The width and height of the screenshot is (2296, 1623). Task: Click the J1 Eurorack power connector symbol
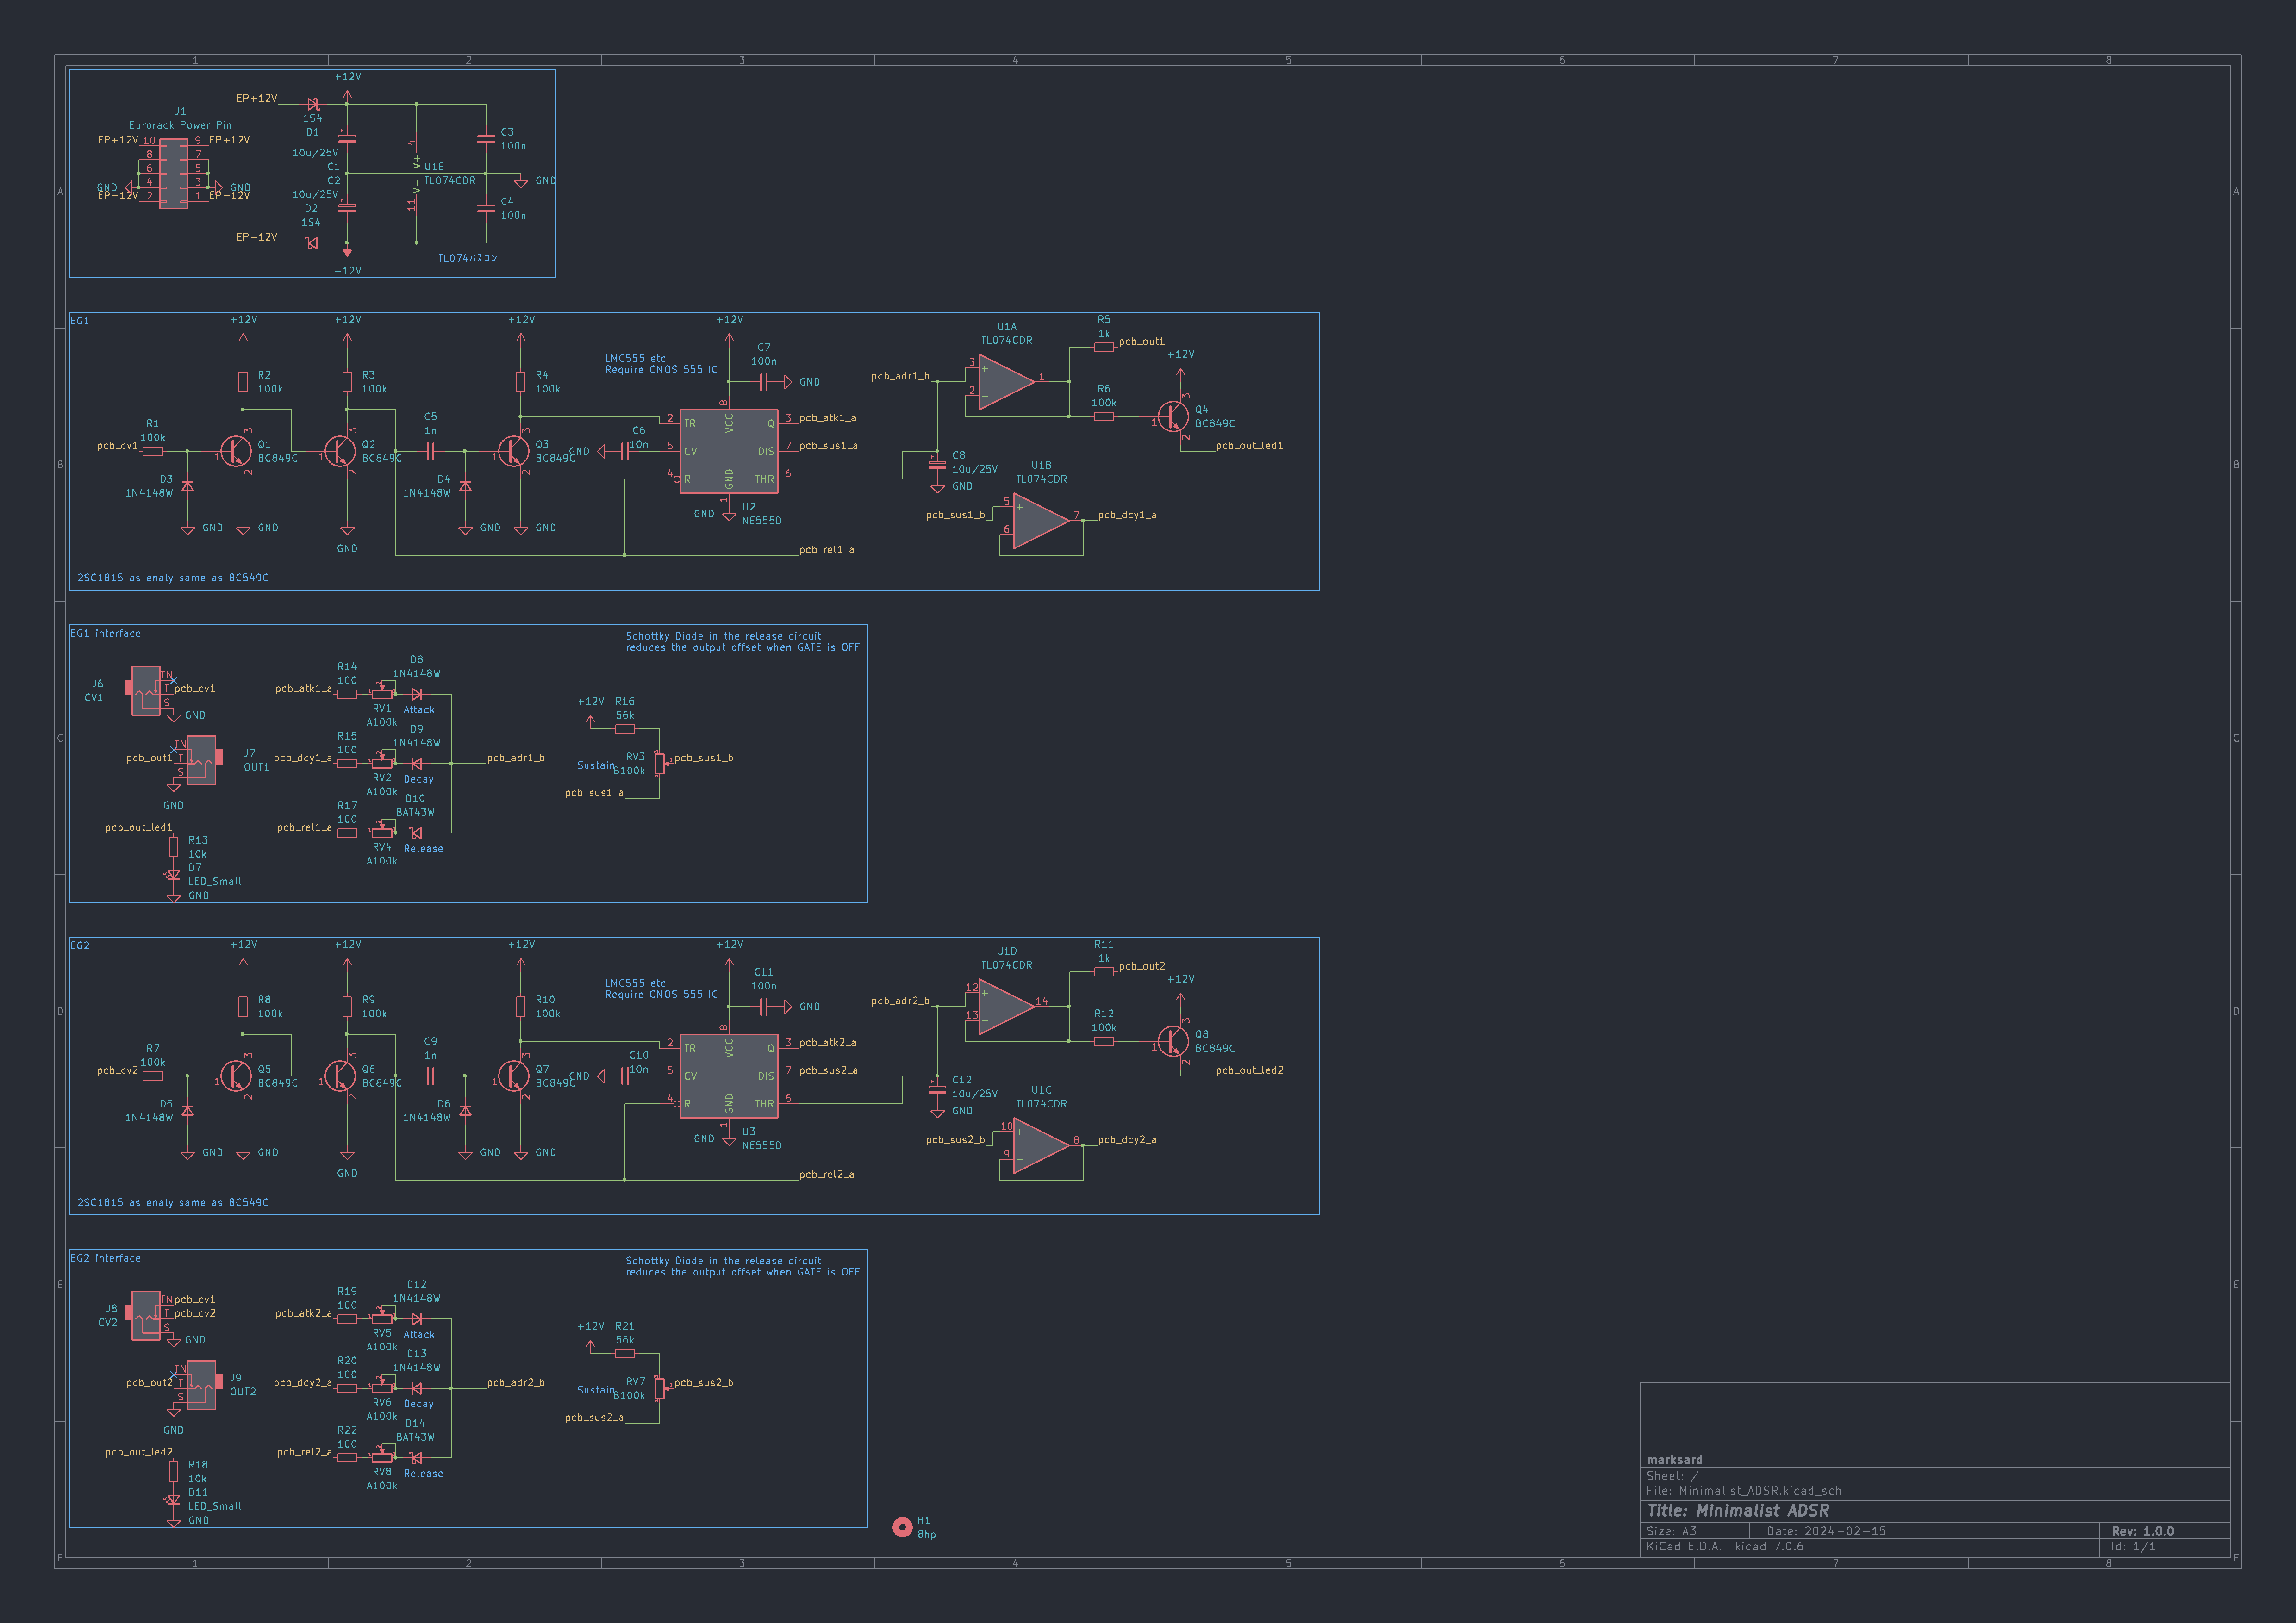pos(173,174)
